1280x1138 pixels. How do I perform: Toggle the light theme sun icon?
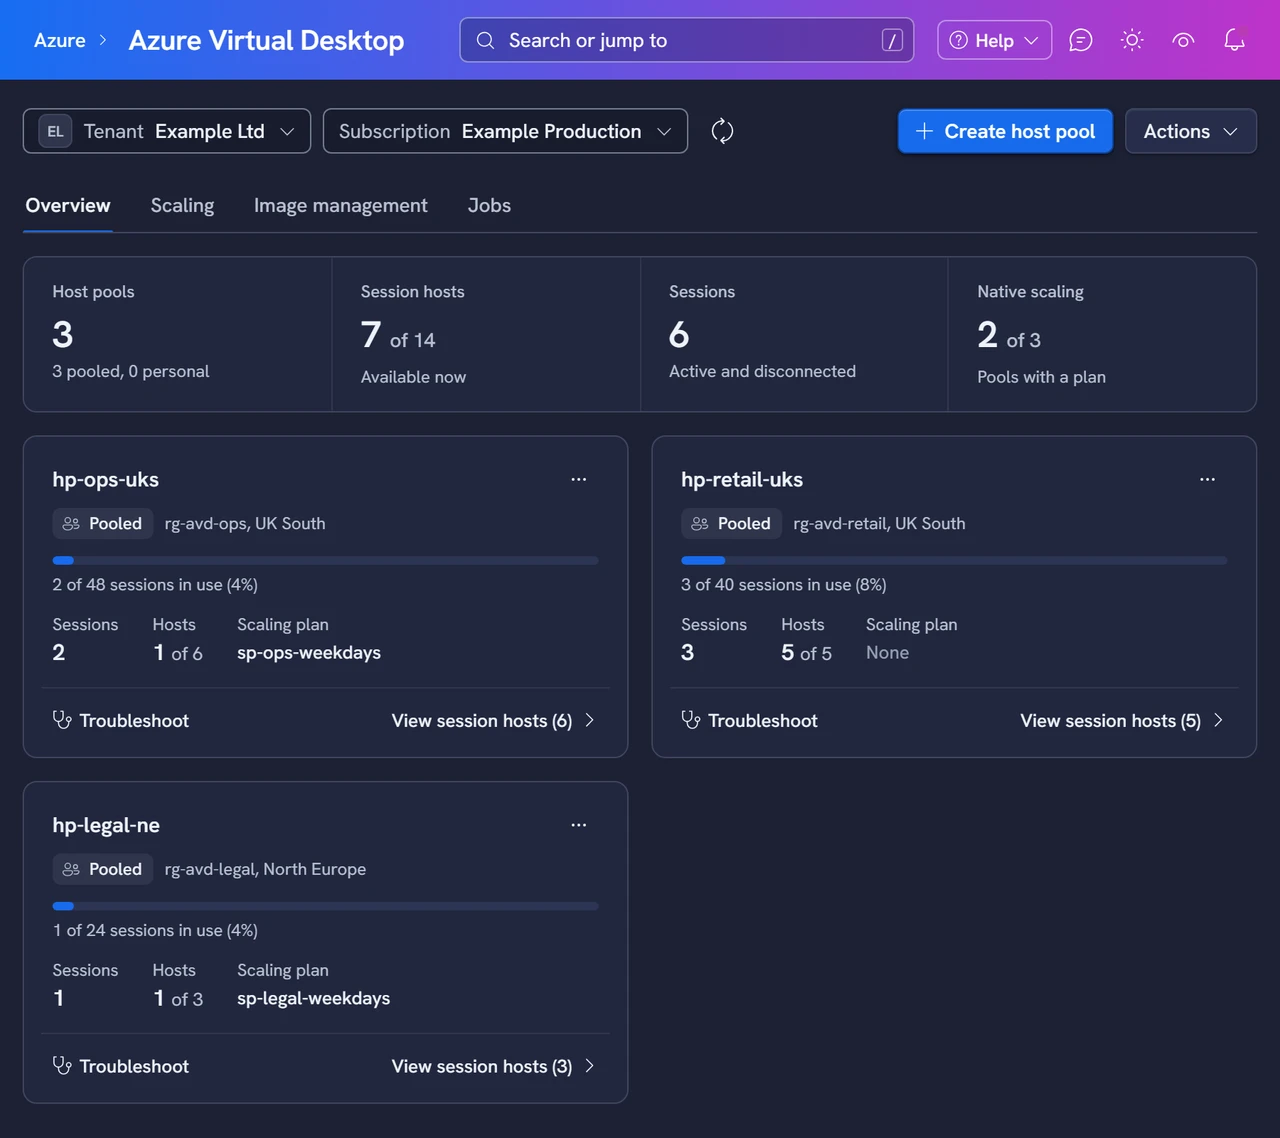(1132, 40)
